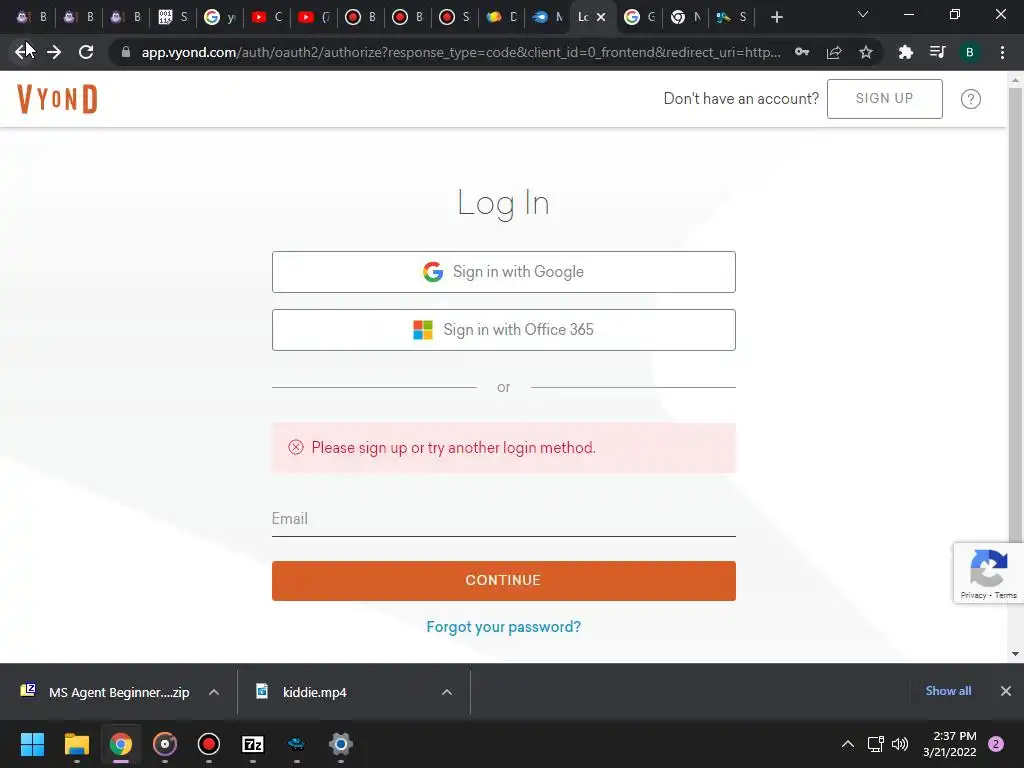This screenshot has height=768, width=1024.
Task: Close the downloads bar
Action: point(1006,691)
